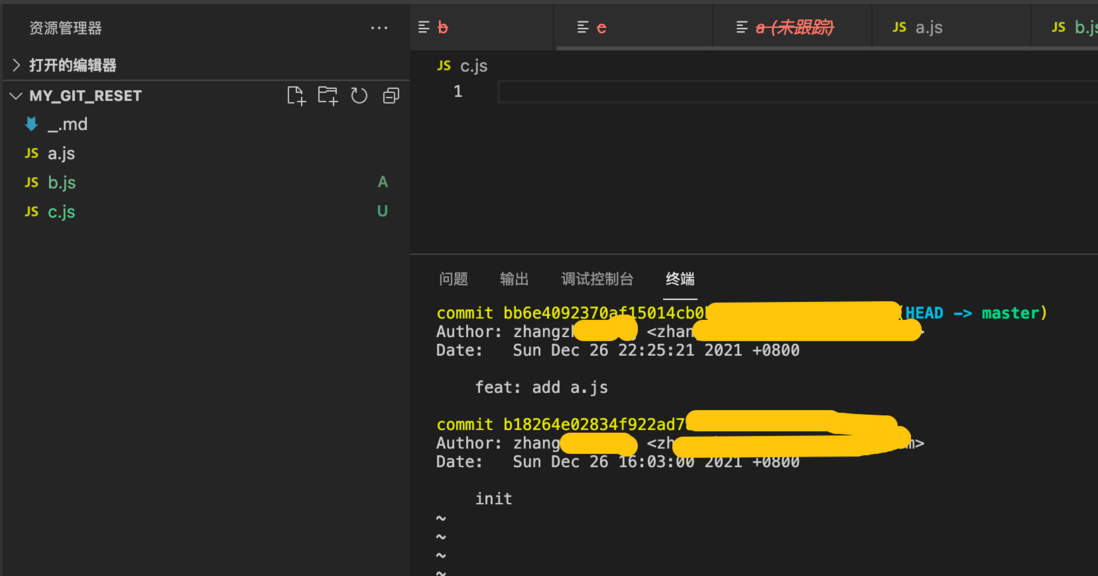The image size is (1098, 576).
Task: Click the JS icon beside c.js in explorer
Action: 32,211
